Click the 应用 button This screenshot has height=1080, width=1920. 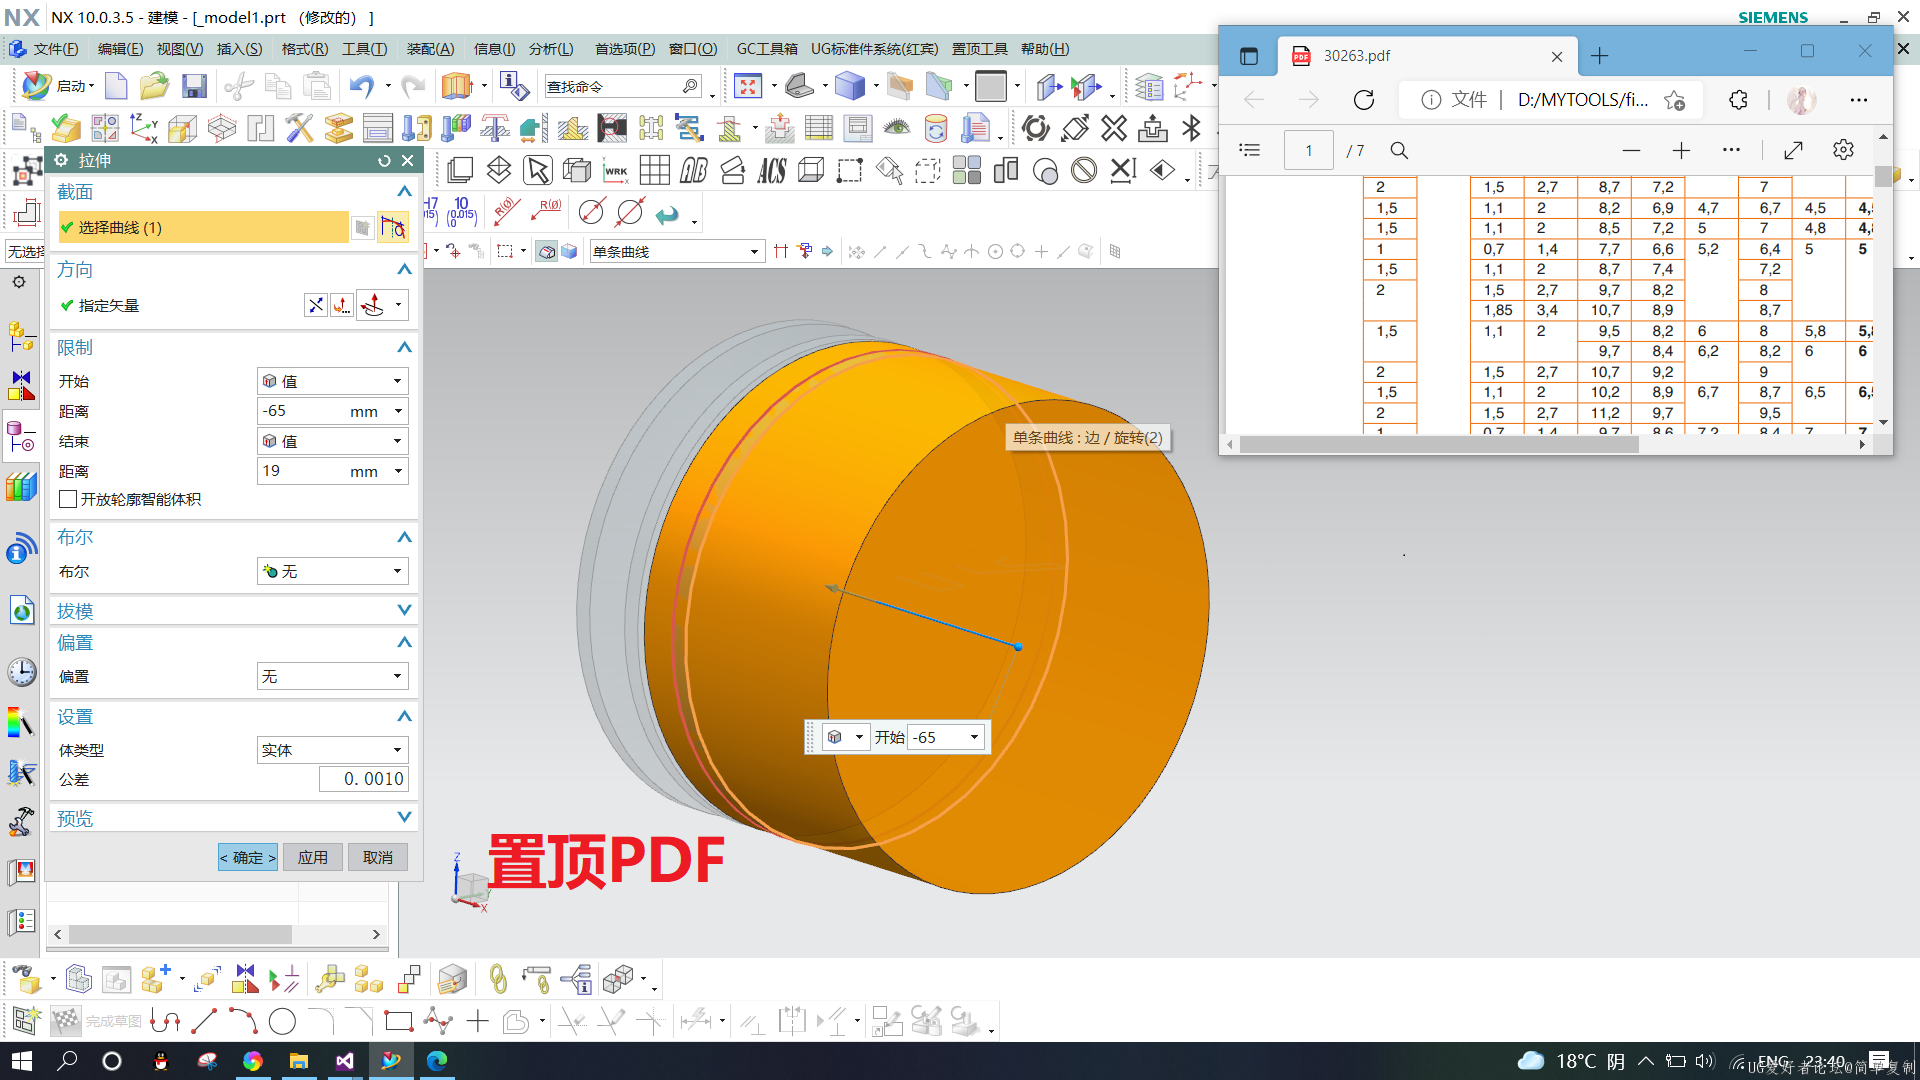pos(313,857)
